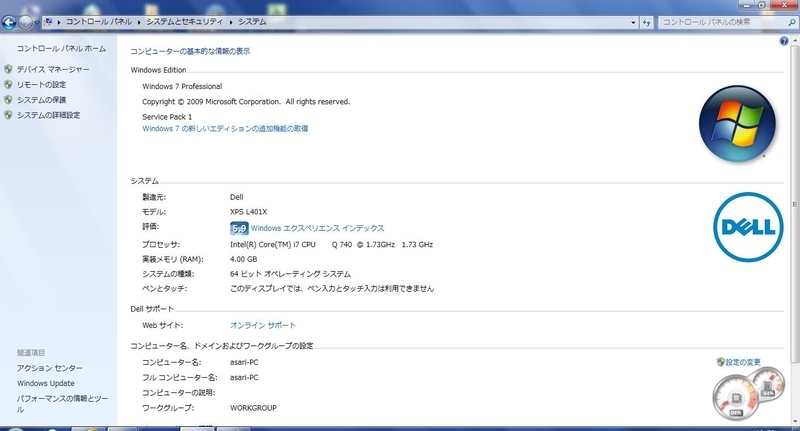This screenshot has height=431, width=800.
Task: Select コントロール パネル breadcrumb
Action: [x=98, y=22]
